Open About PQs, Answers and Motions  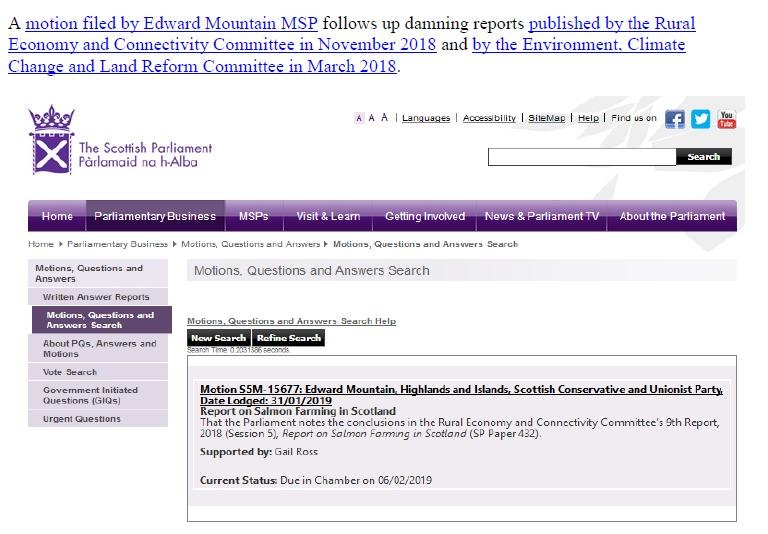(x=98, y=348)
